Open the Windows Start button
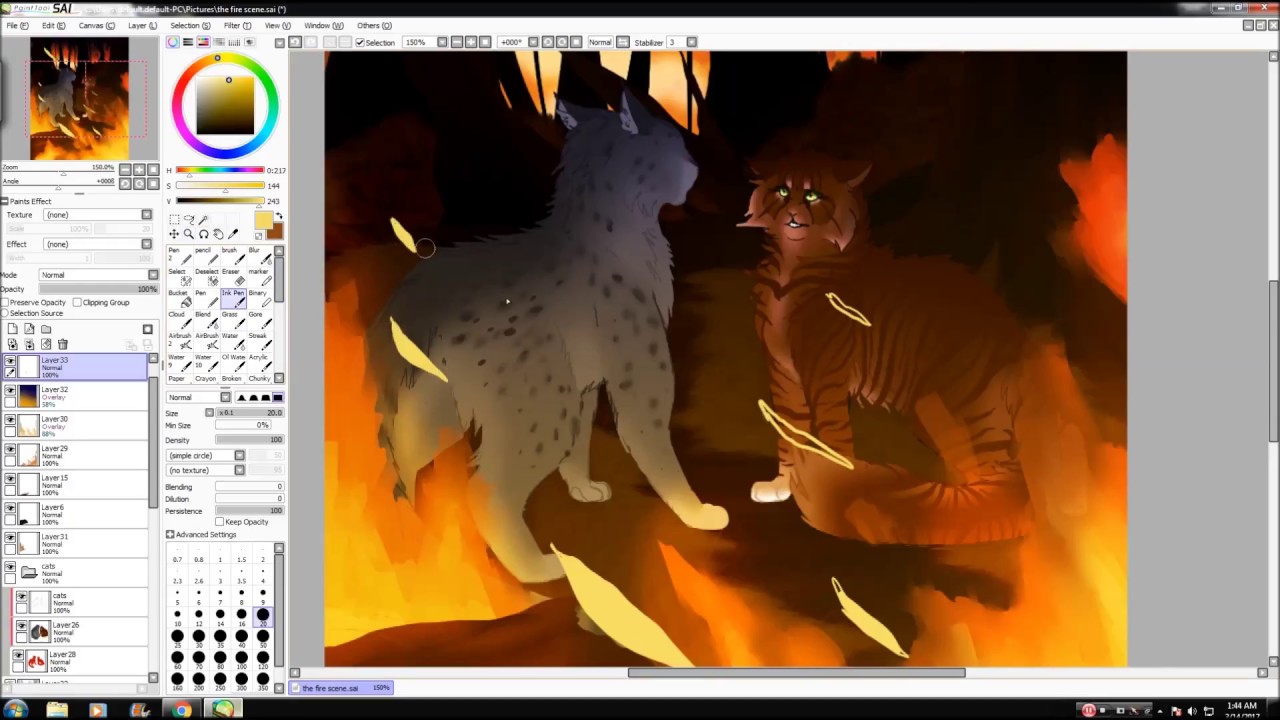 tap(16, 710)
